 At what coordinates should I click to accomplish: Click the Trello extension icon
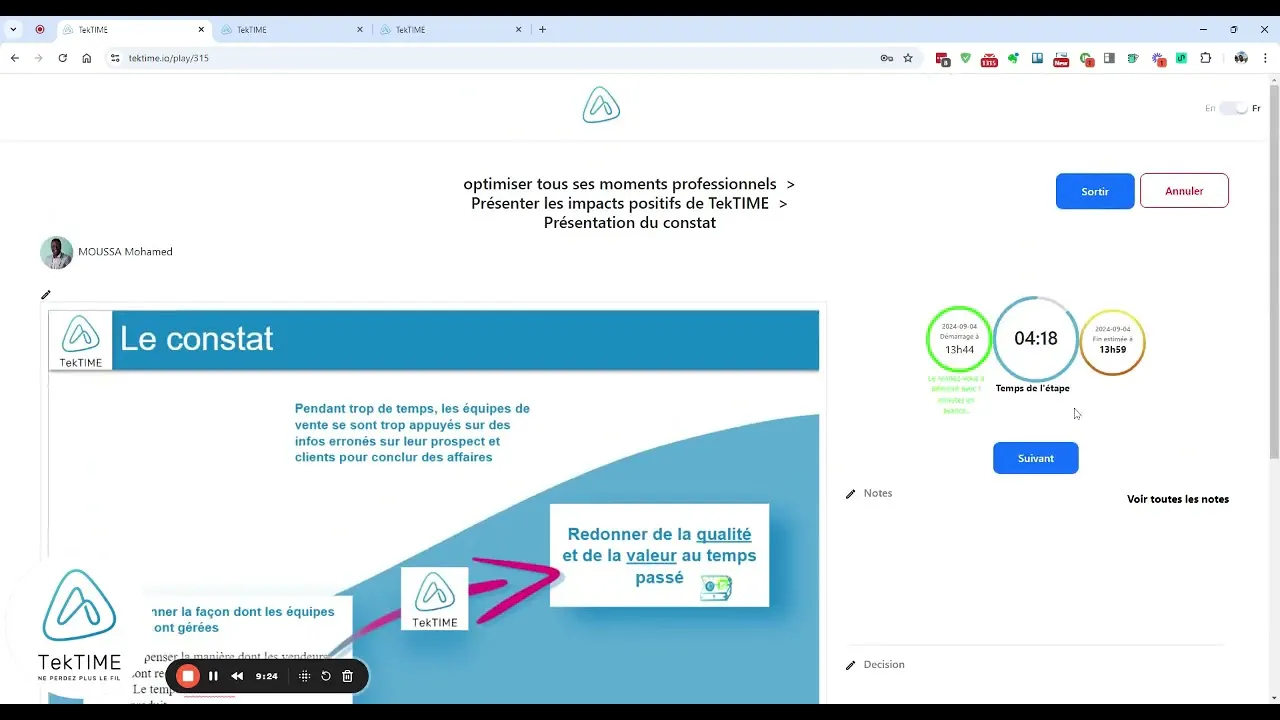click(1037, 58)
